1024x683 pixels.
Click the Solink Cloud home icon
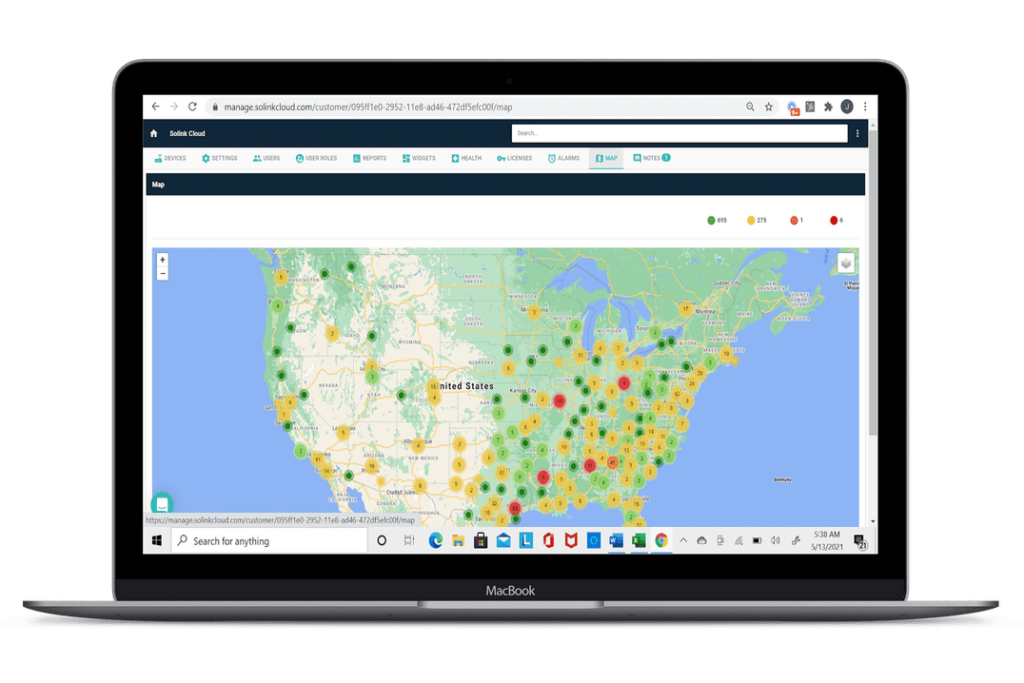pos(154,133)
